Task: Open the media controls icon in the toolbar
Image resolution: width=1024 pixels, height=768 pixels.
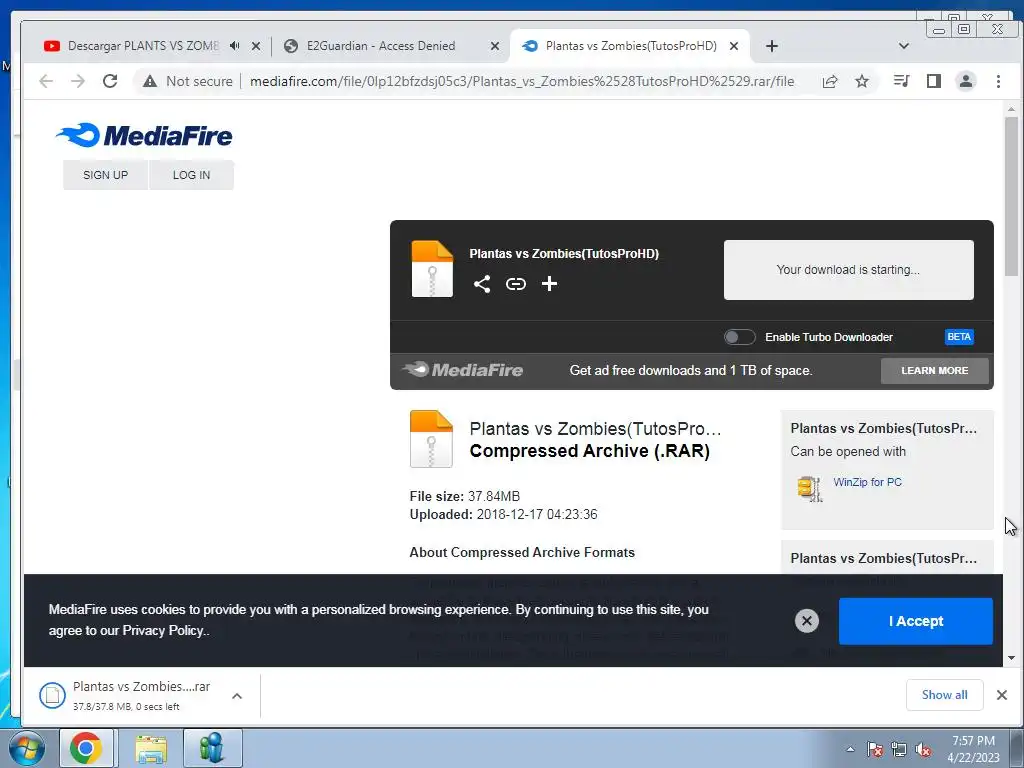Action: tap(901, 81)
